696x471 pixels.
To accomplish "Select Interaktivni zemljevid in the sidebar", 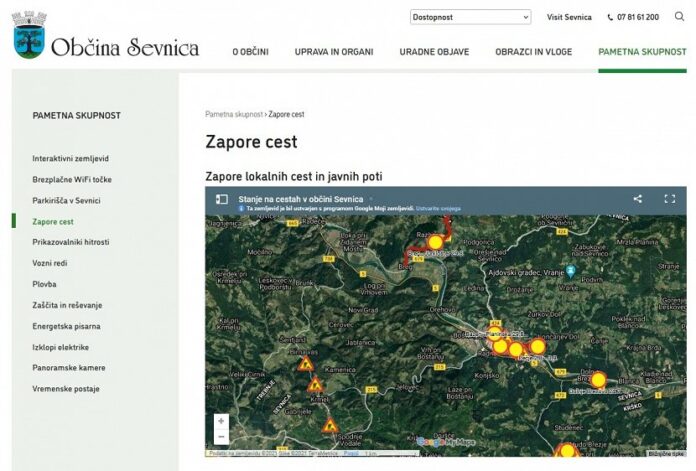I will tap(71, 158).
